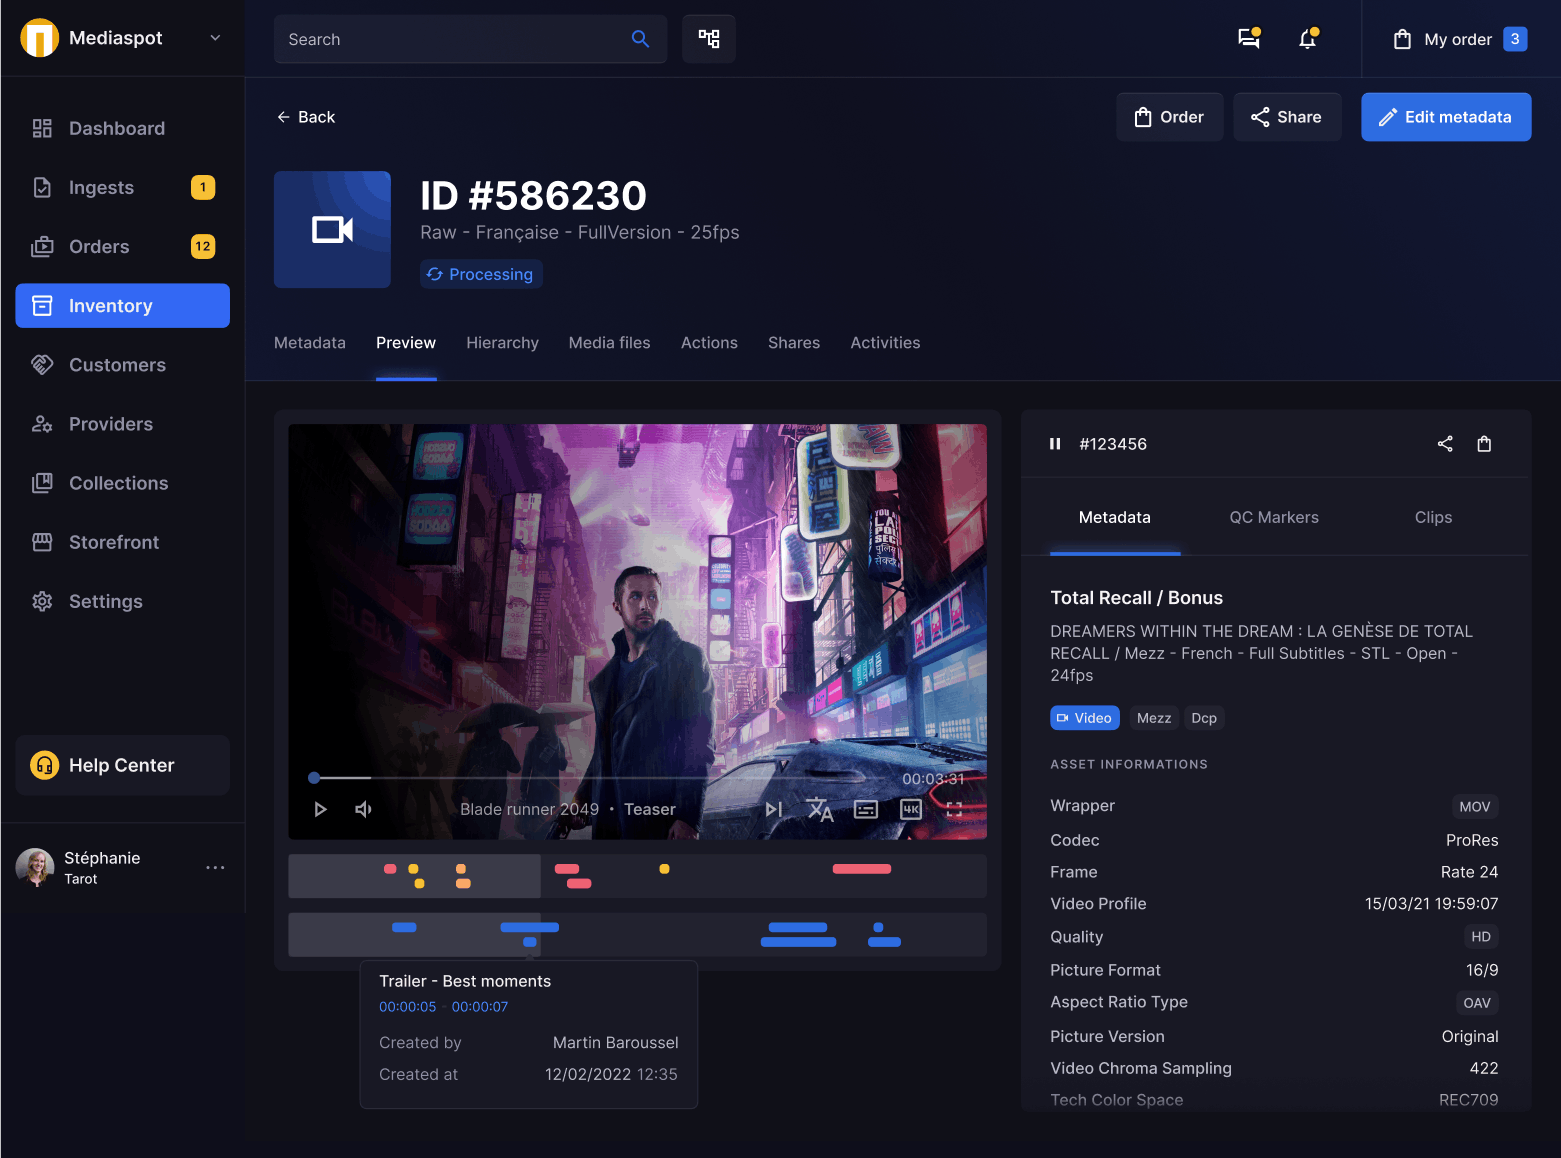Click the video progress slider handle
The height and width of the screenshot is (1158, 1561).
point(314,777)
